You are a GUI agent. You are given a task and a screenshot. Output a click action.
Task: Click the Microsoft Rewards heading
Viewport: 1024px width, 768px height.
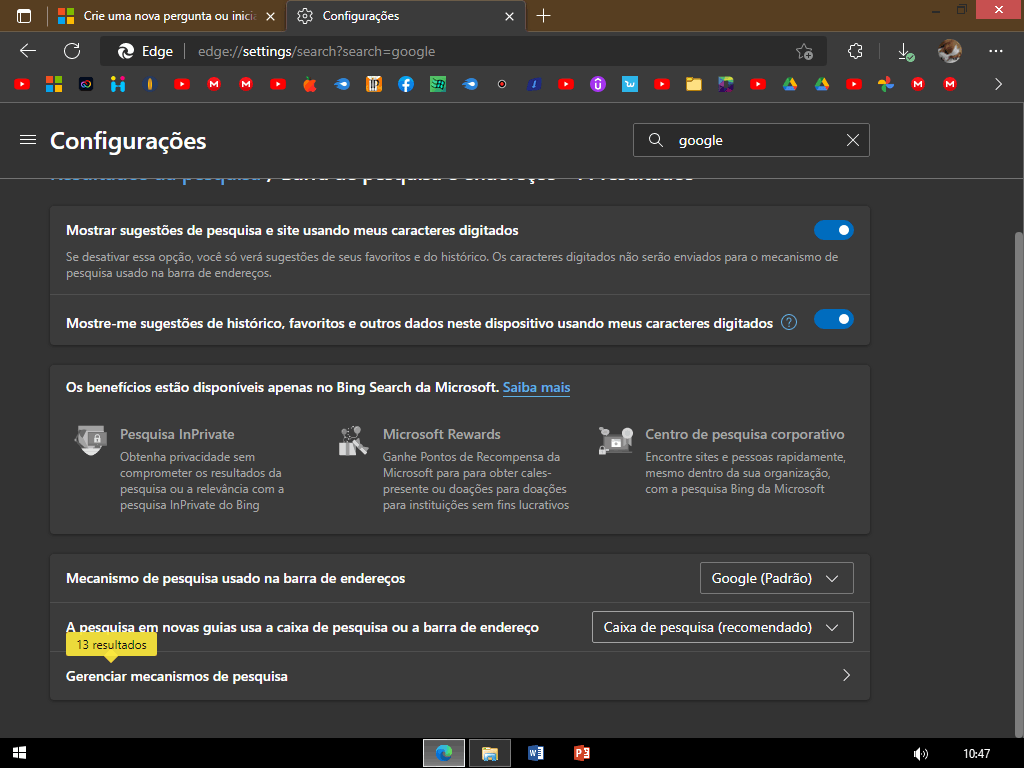441,434
